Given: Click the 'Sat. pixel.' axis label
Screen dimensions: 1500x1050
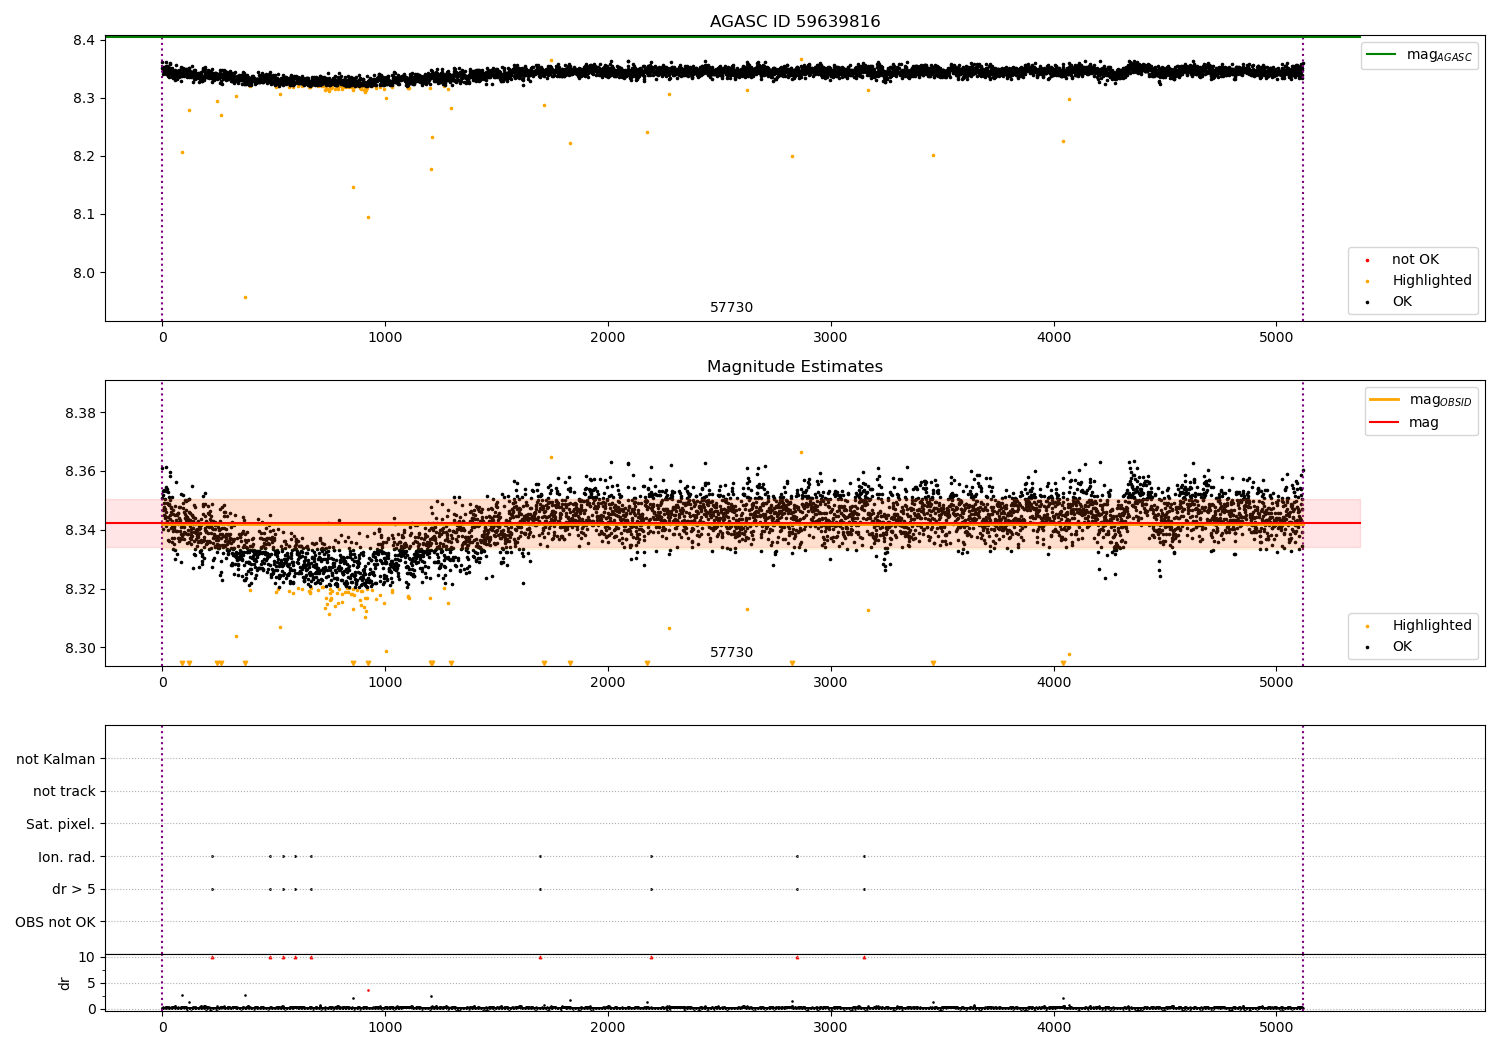Looking at the screenshot, I should 61,824.
